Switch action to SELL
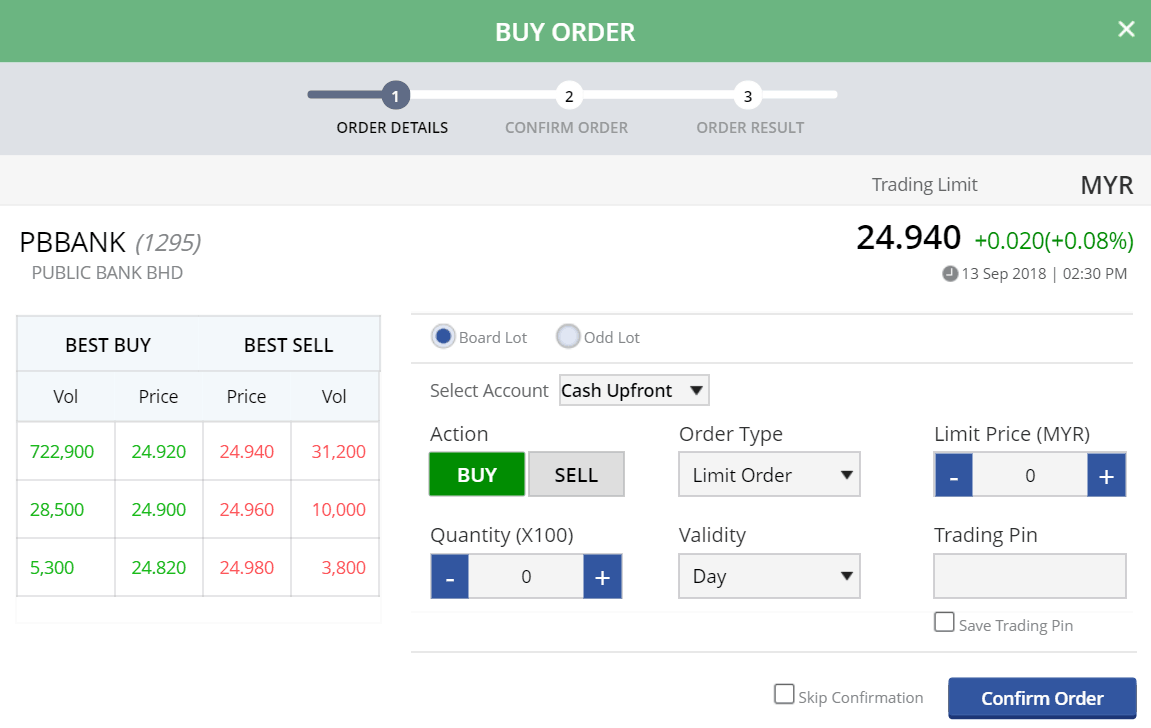The height and width of the screenshot is (728, 1151). pyautogui.click(x=576, y=475)
